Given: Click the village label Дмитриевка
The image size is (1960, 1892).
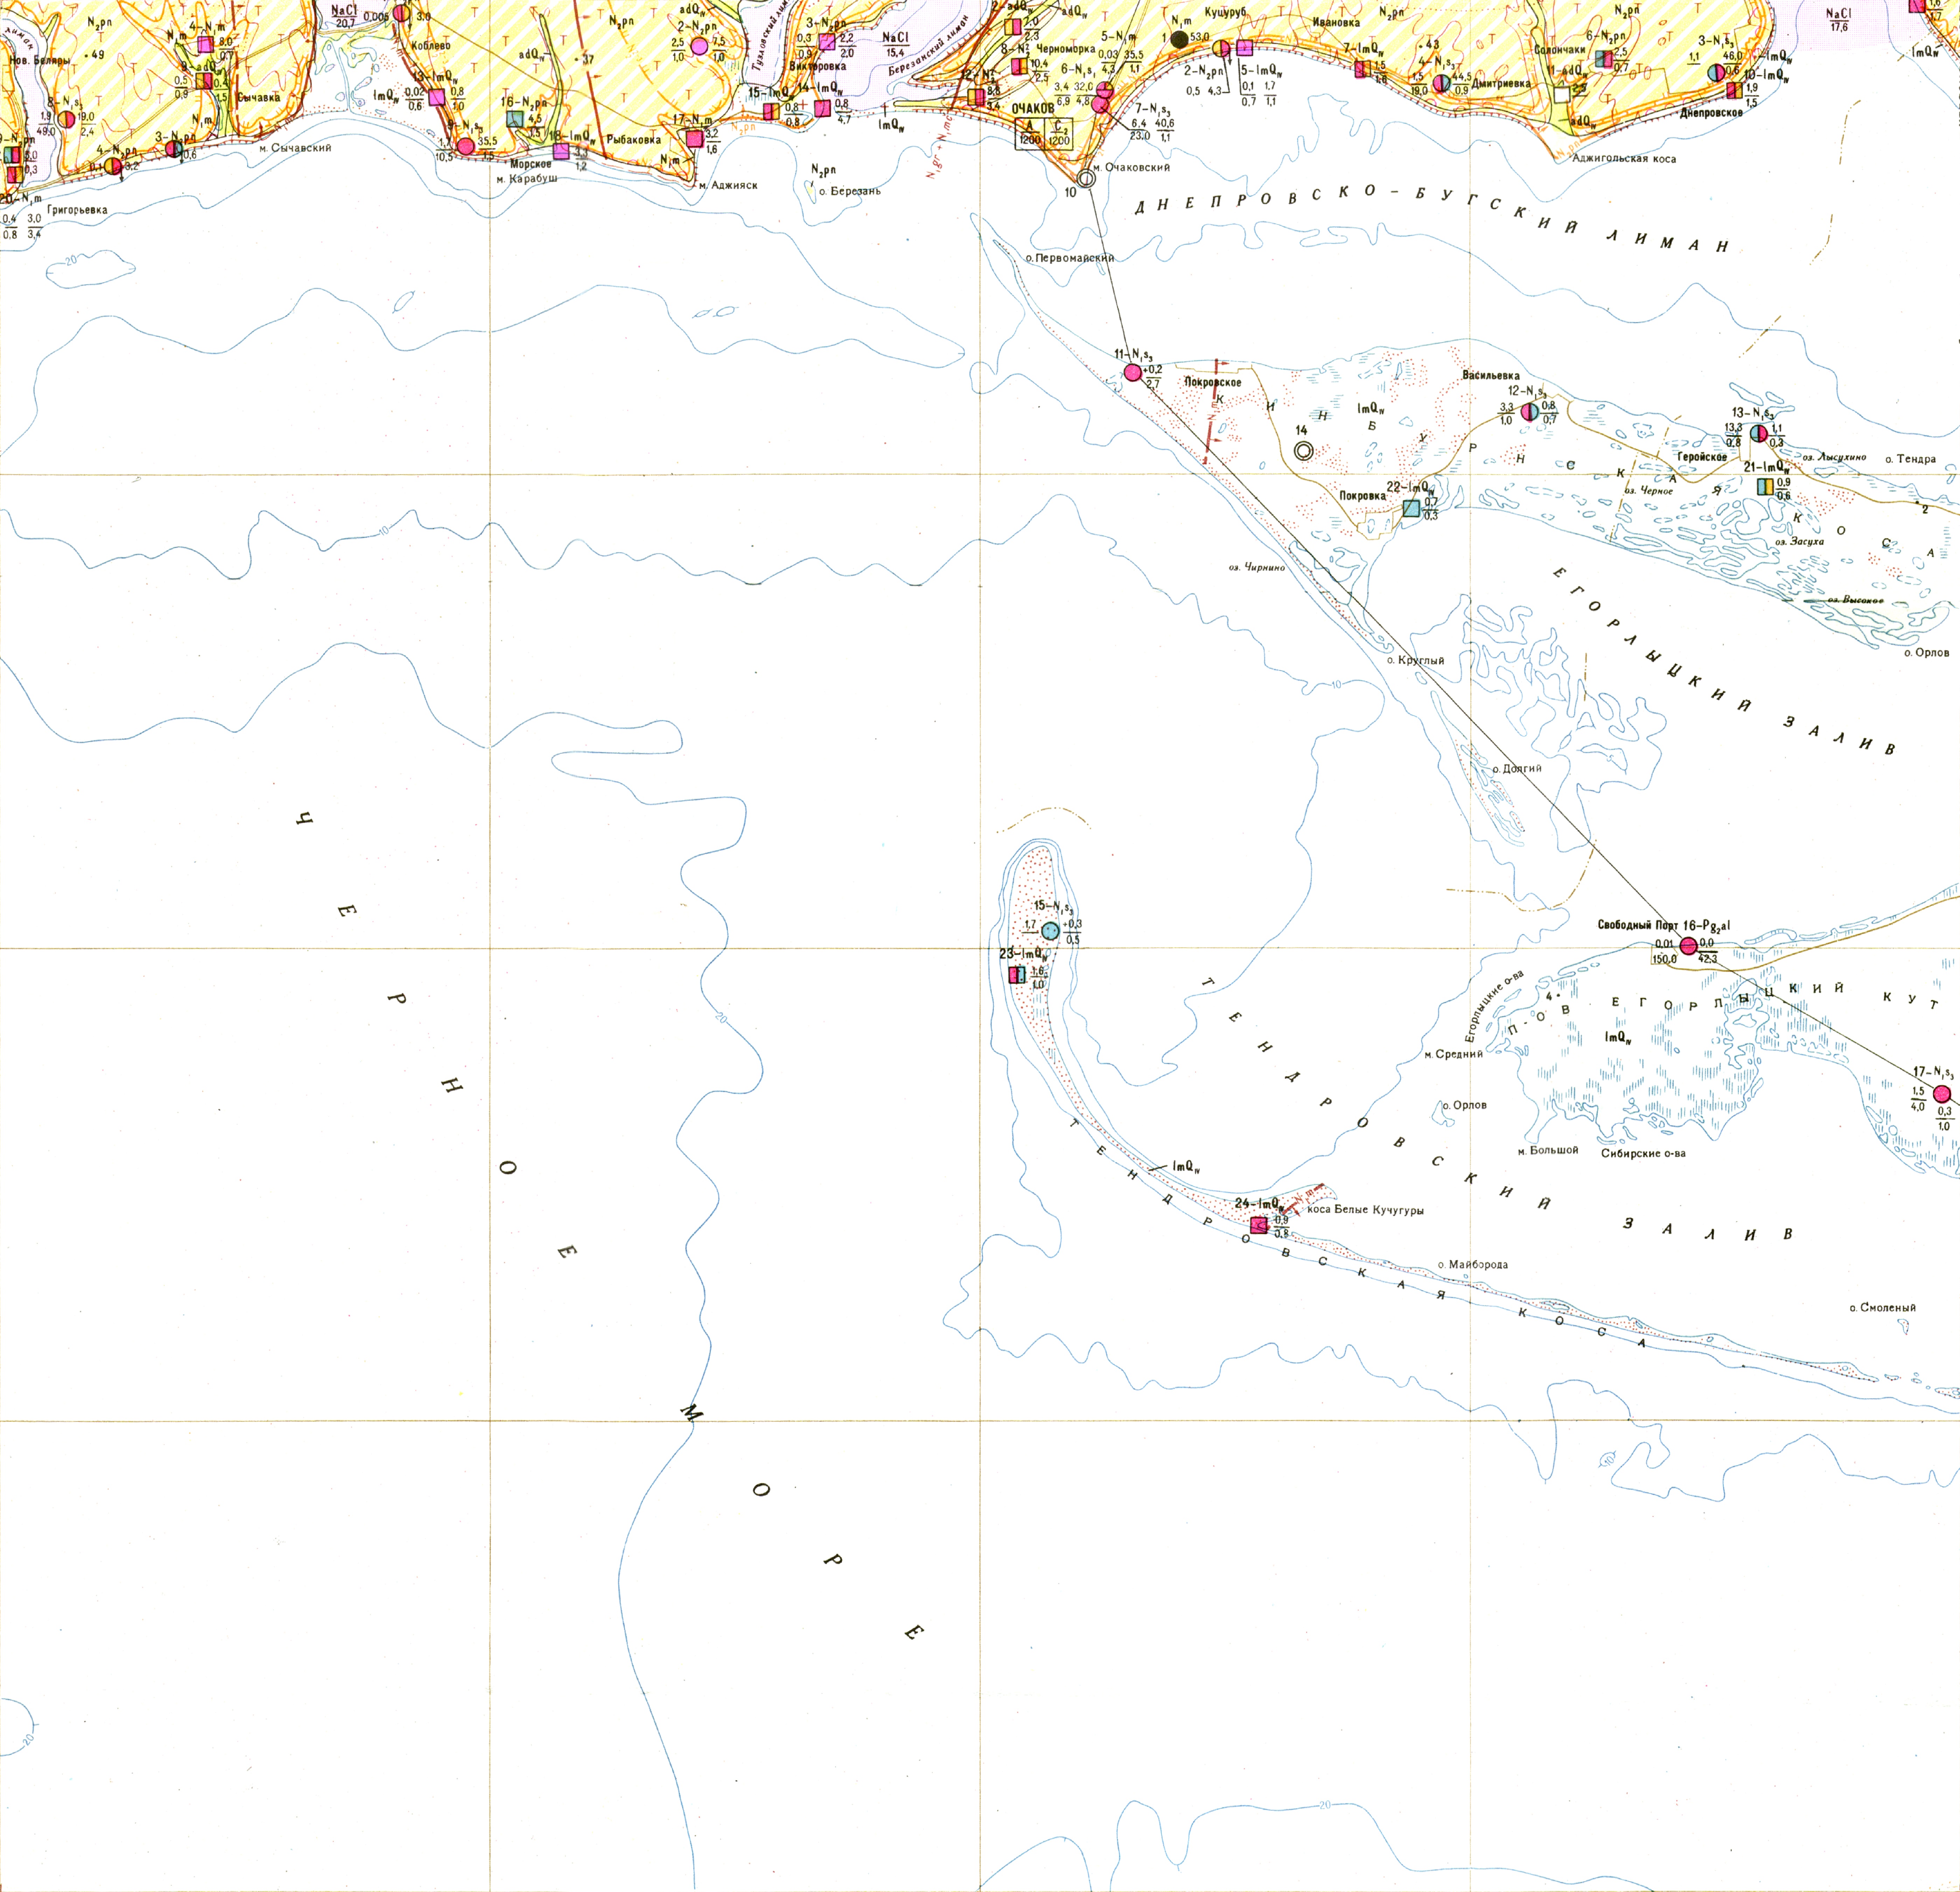Looking at the screenshot, I should click(x=1501, y=84).
